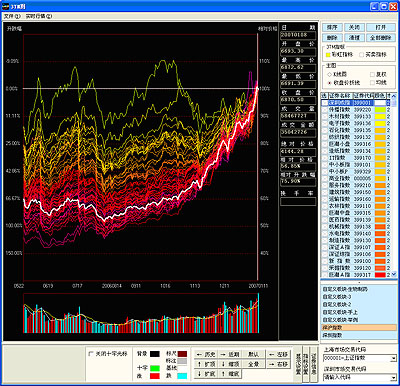Select the K线图 radio option

329,74
